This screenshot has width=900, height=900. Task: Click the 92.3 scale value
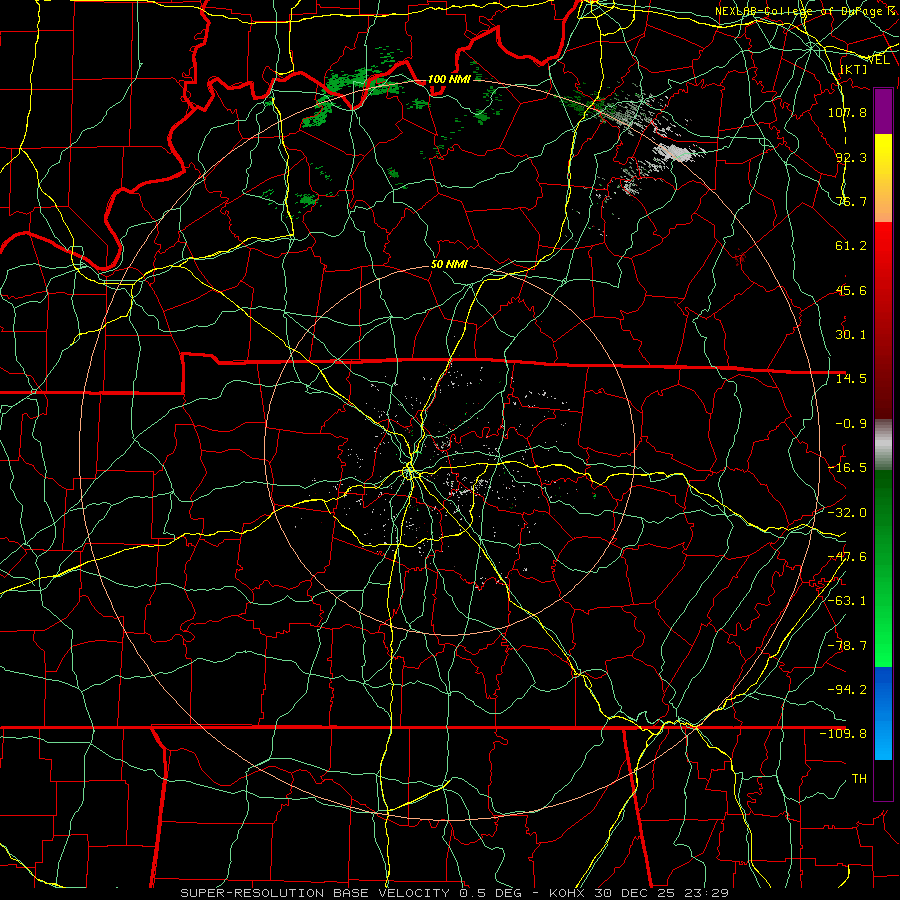(x=851, y=157)
